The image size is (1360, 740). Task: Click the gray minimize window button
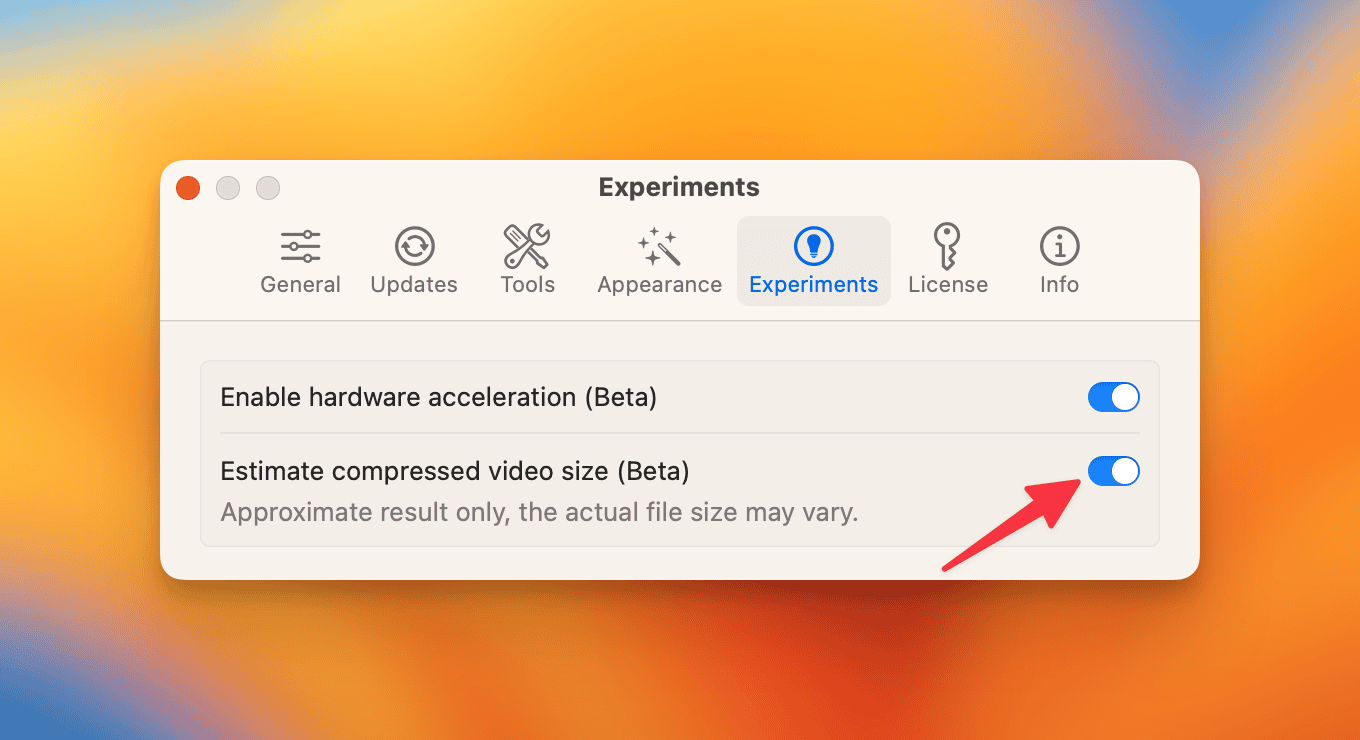click(228, 188)
